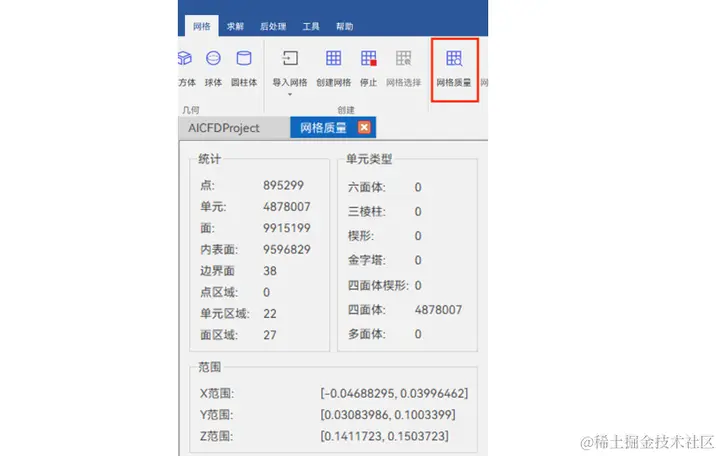Click the 六面体 label in 单元类型

[366, 187]
